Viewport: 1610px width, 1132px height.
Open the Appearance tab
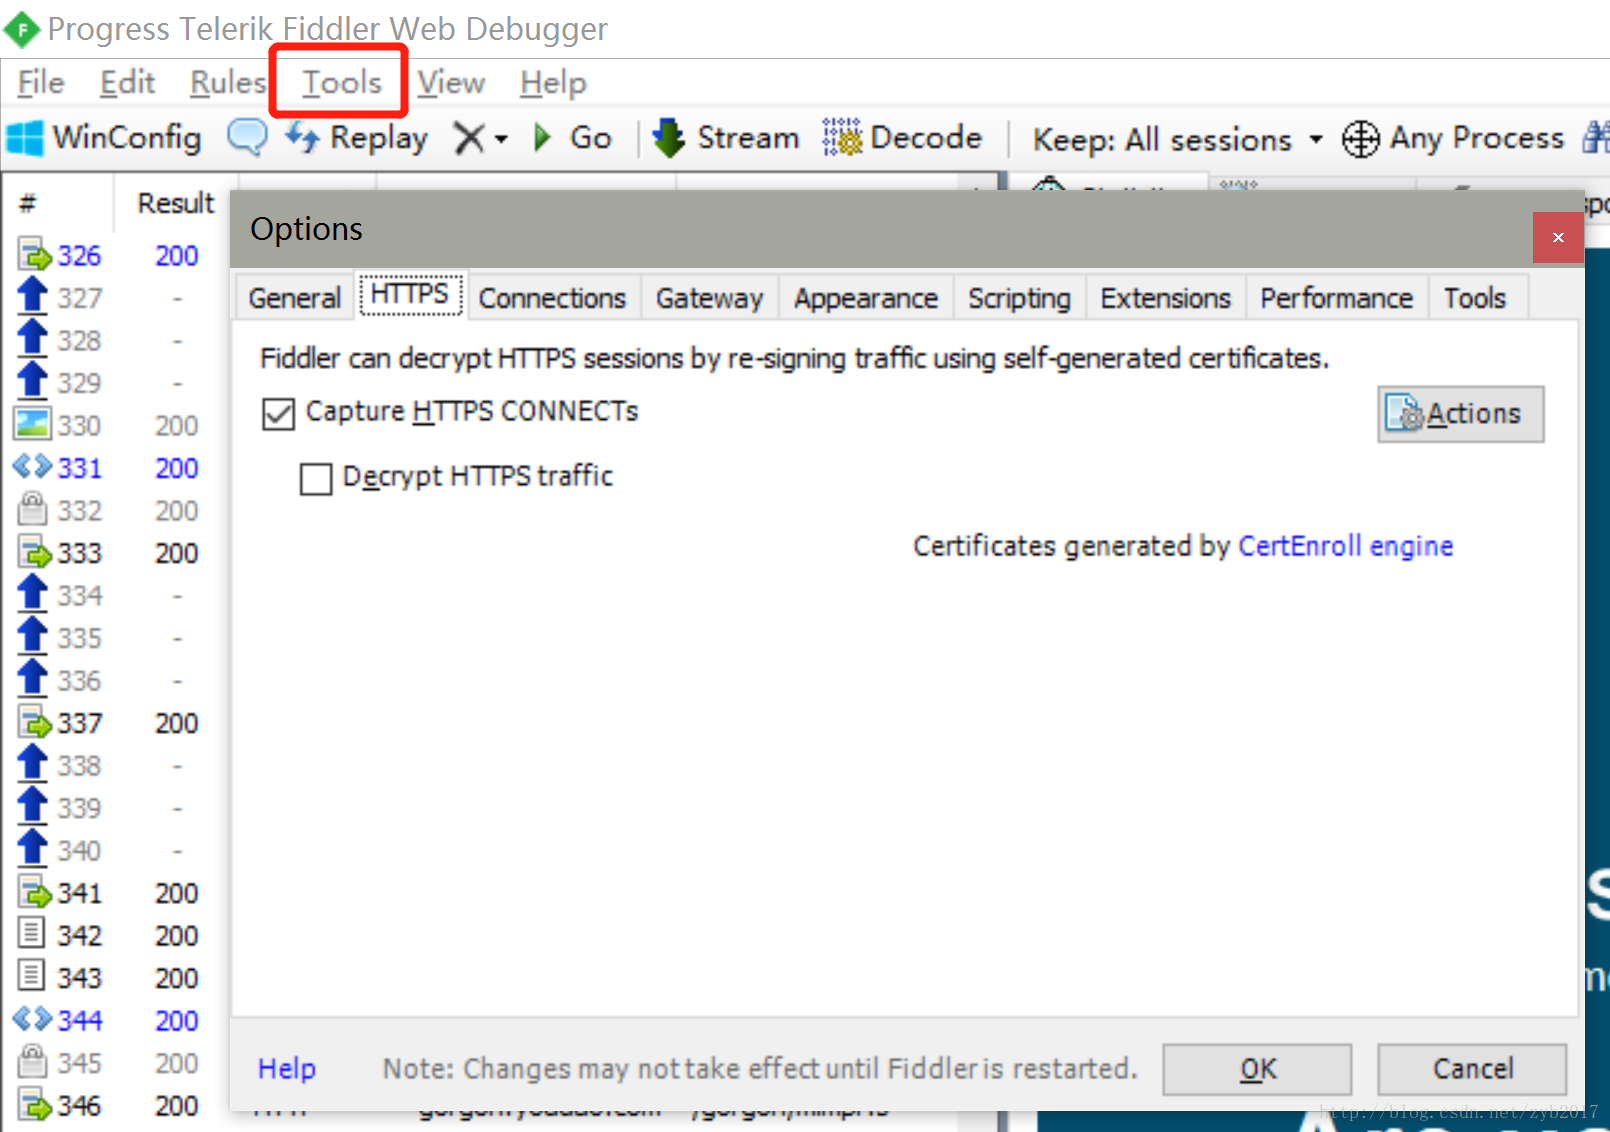tap(866, 298)
